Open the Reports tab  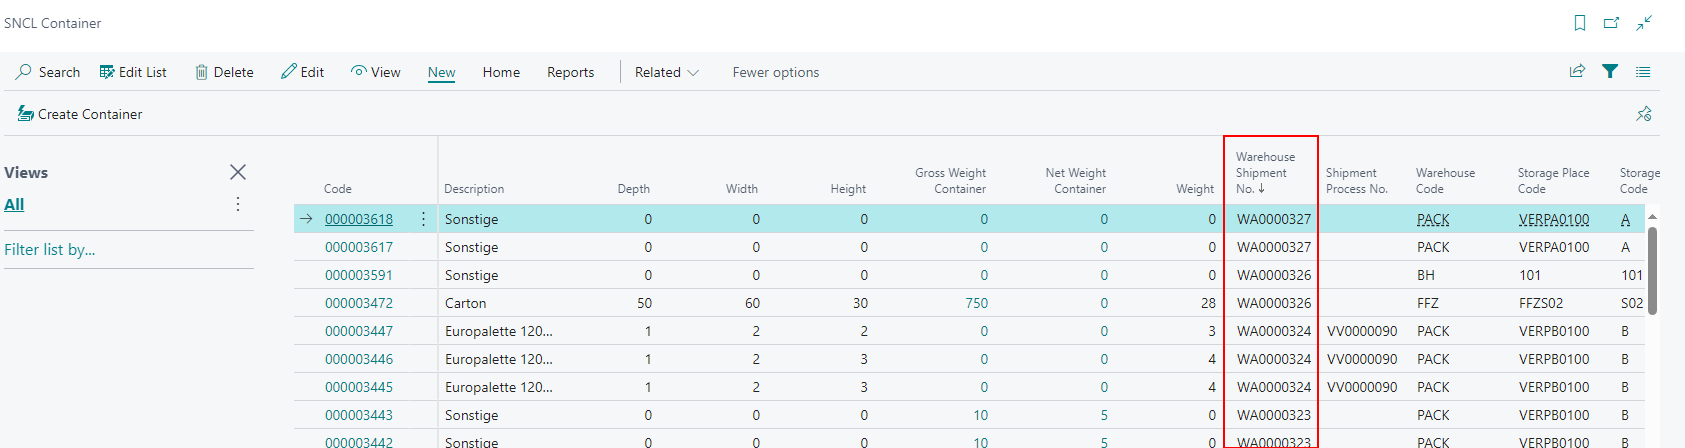coord(570,72)
